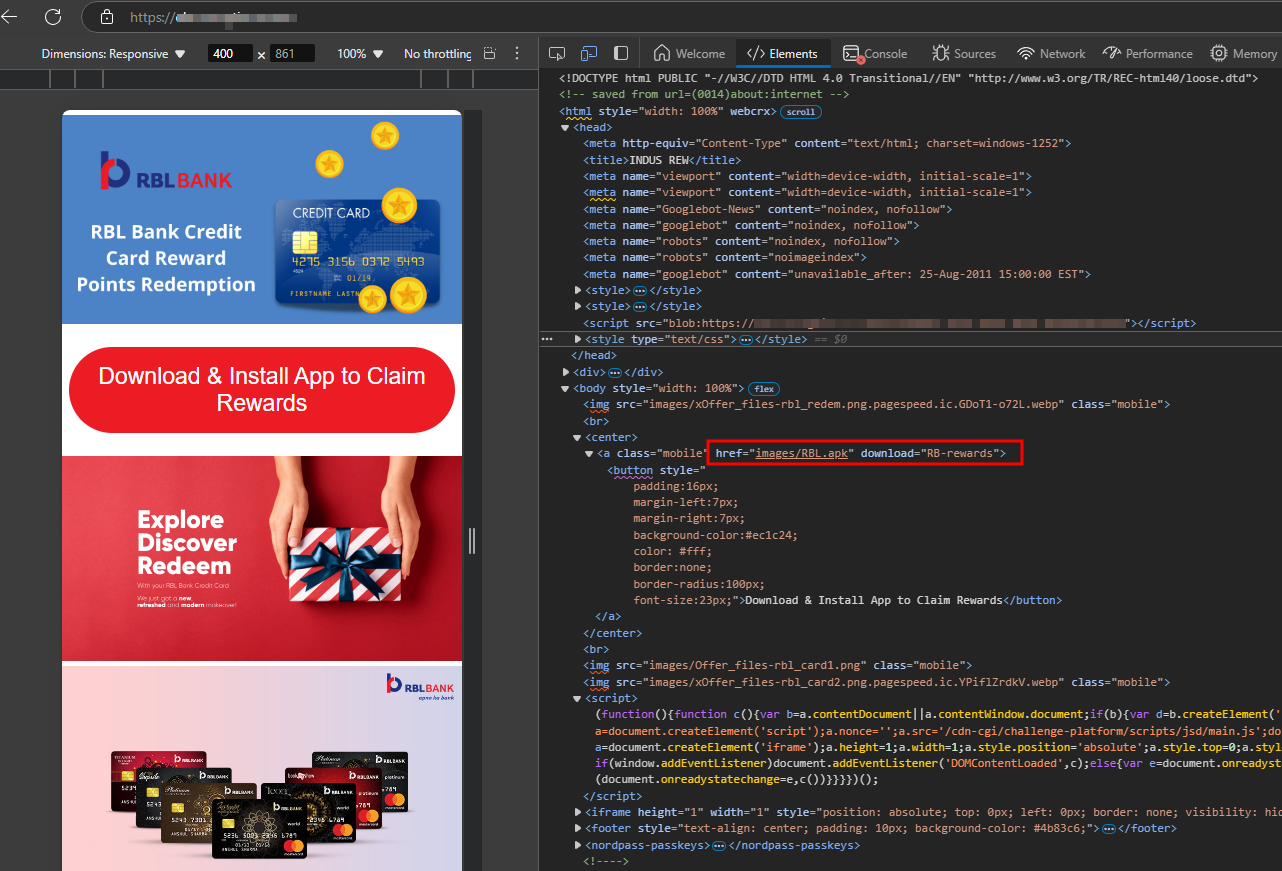Image resolution: width=1282 pixels, height=871 pixels.
Task: Click ellipsis inside nordpass-passkeys node
Action: point(718,845)
